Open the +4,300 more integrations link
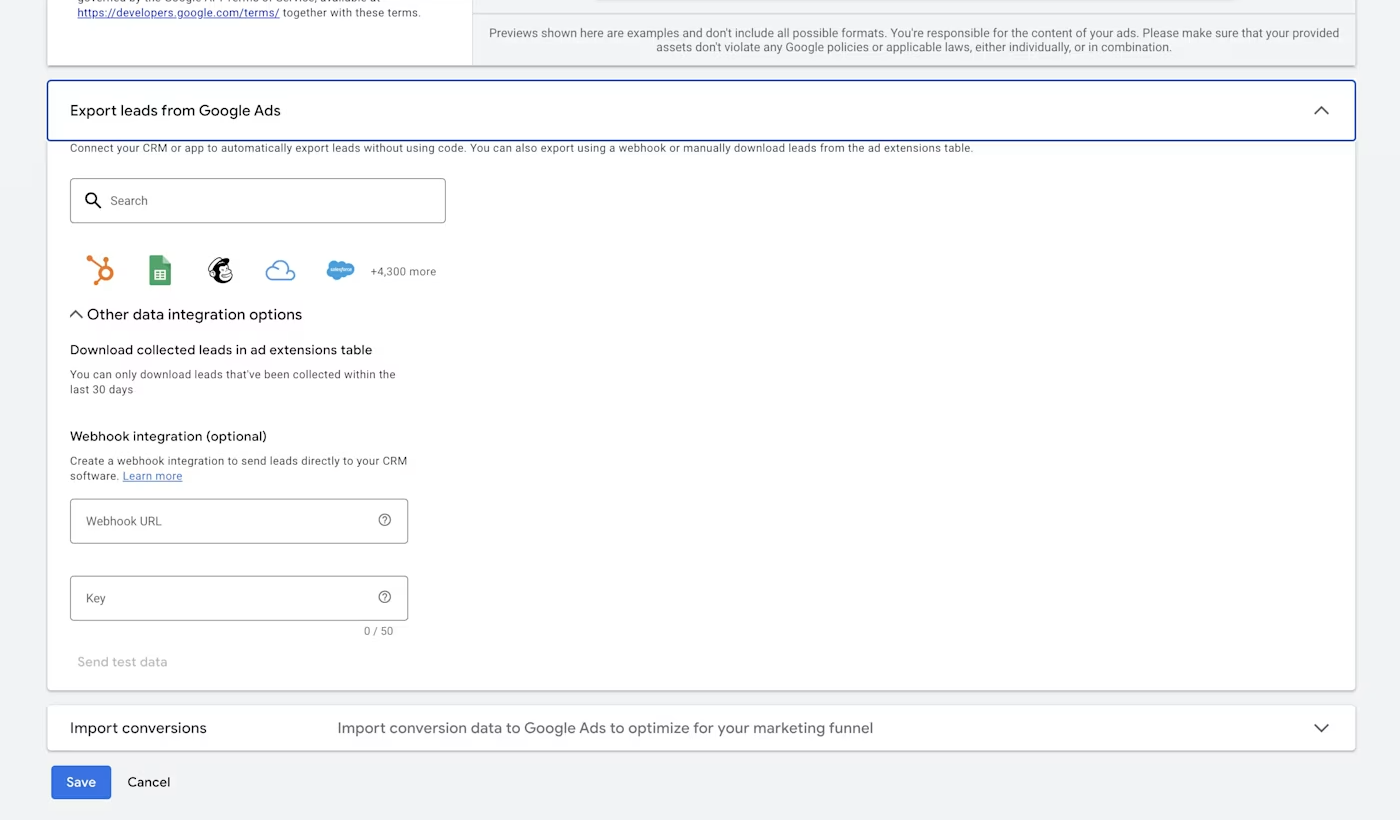This screenshot has width=1400, height=820. pyautogui.click(x=403, y=271)
